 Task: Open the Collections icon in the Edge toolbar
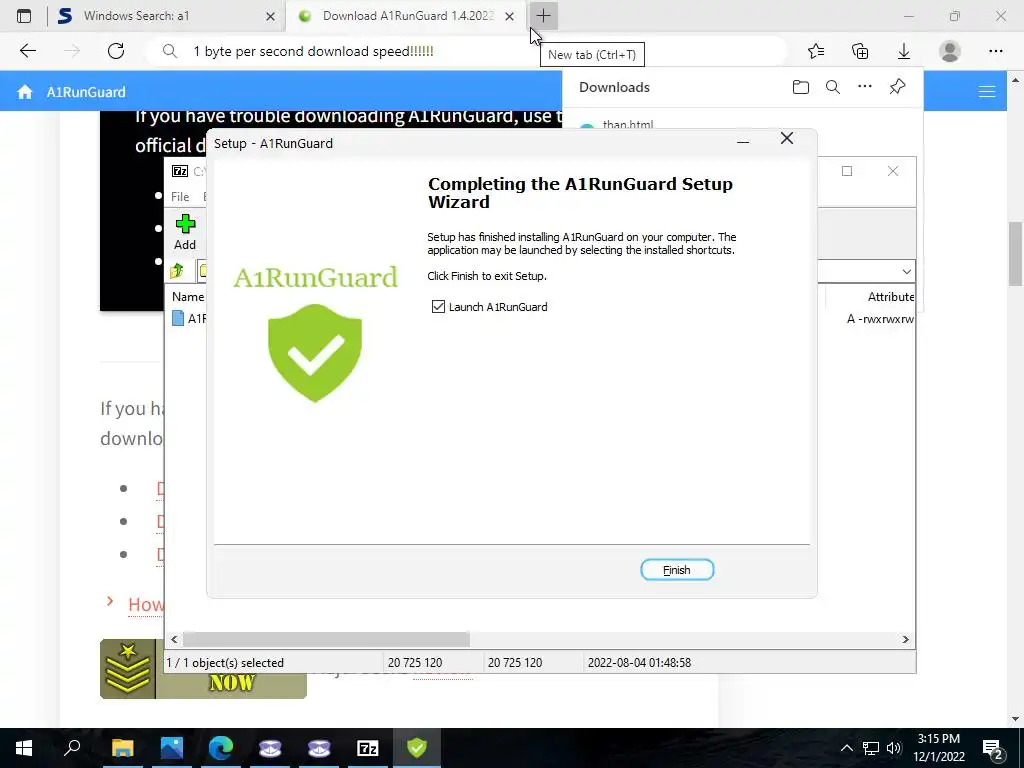coord(860,51)
